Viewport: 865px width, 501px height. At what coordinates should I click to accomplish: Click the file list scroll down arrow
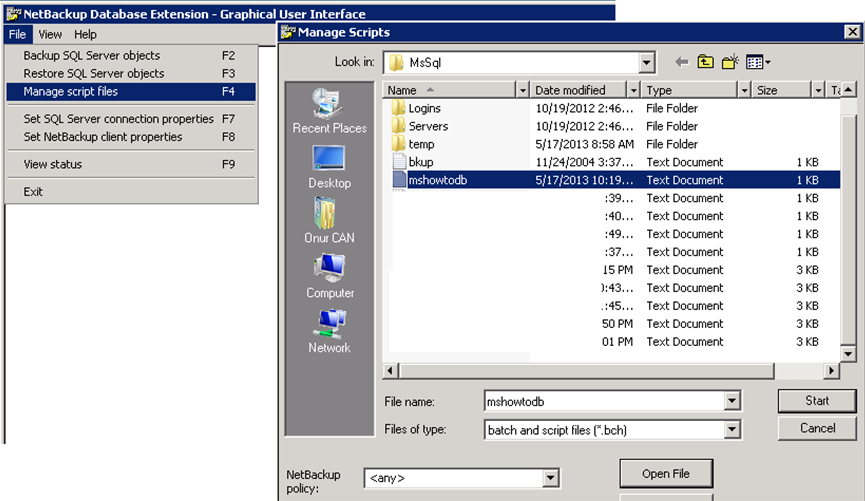pos(848,353)
